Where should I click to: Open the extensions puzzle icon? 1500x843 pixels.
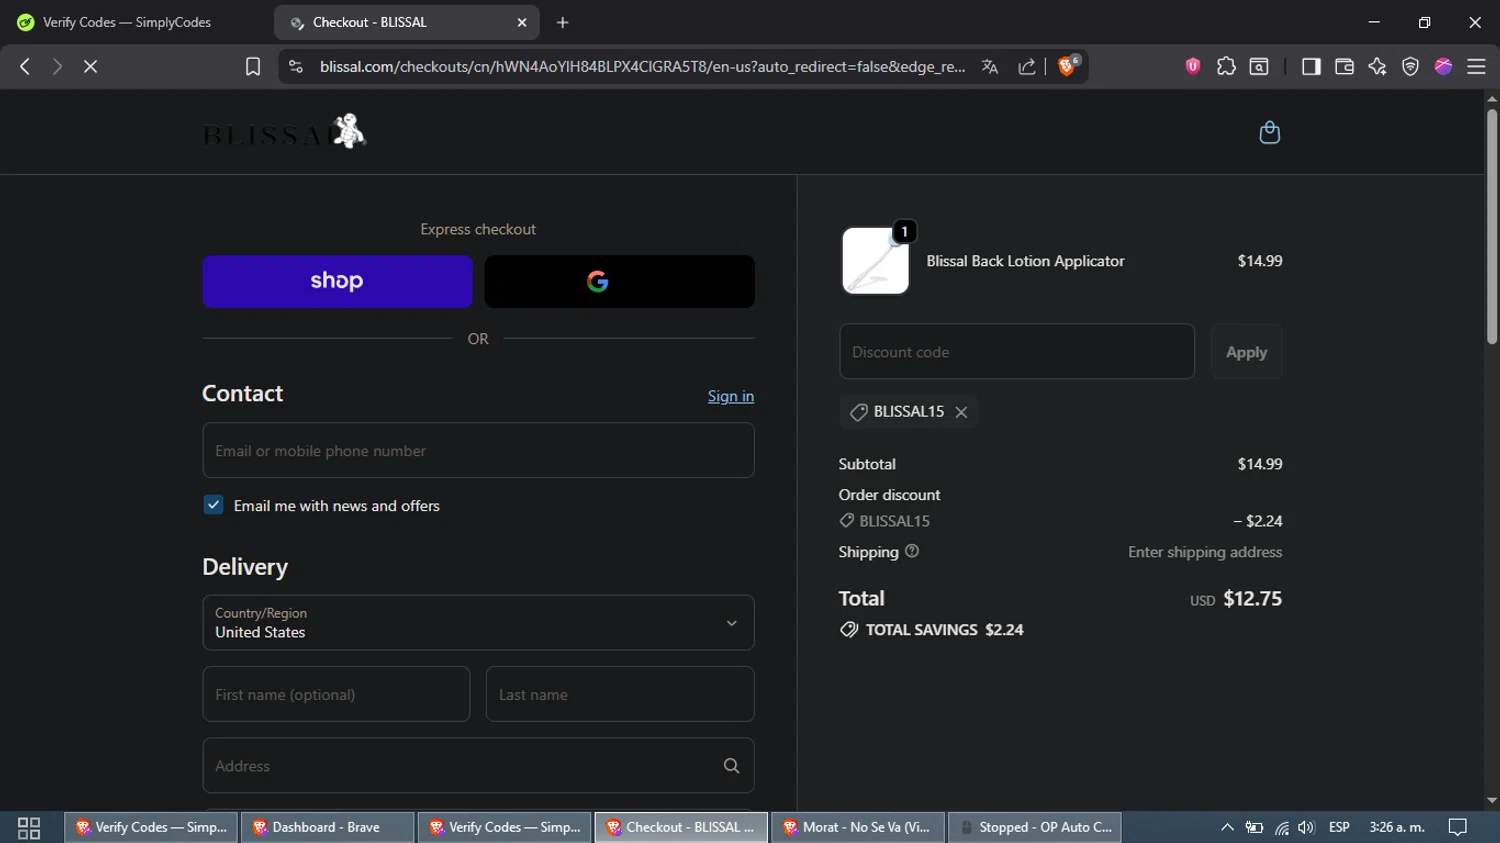[x=1226, y=66]
